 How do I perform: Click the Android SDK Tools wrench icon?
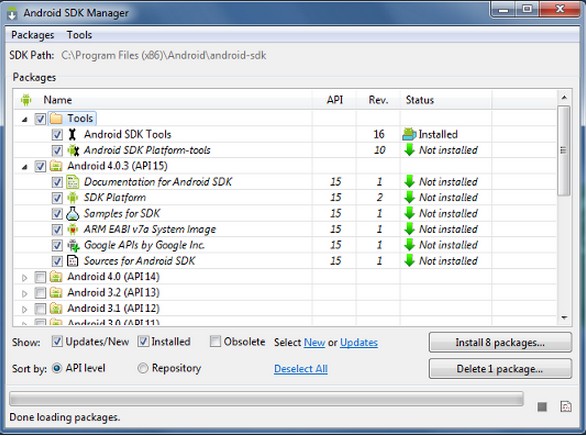[73, 134]
